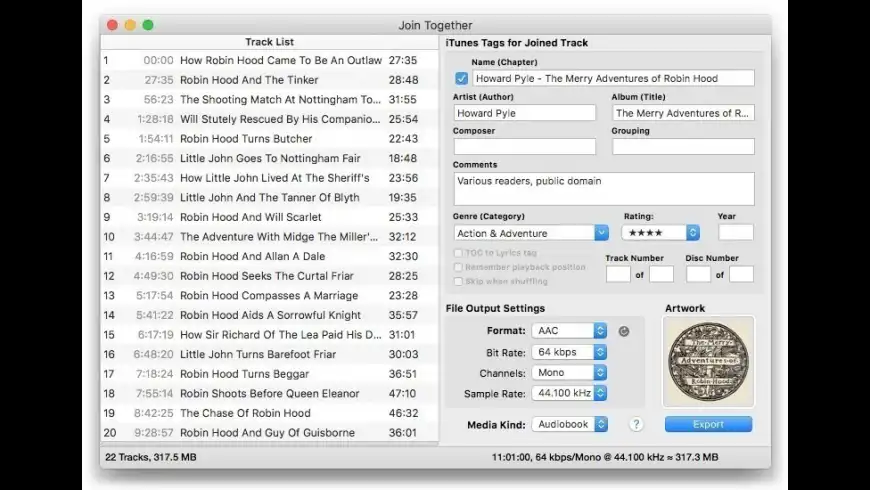Click the Track List column header
Screen dimensions: 870x490
pyautogui.click(x=269, y=42)
